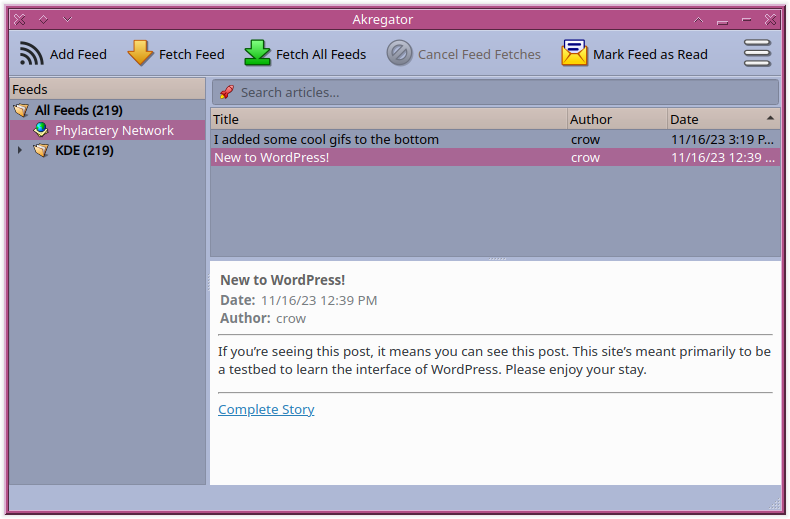Click the Feeds panel header
Screen dimensions: 790x519
click(x=107, y=89)
